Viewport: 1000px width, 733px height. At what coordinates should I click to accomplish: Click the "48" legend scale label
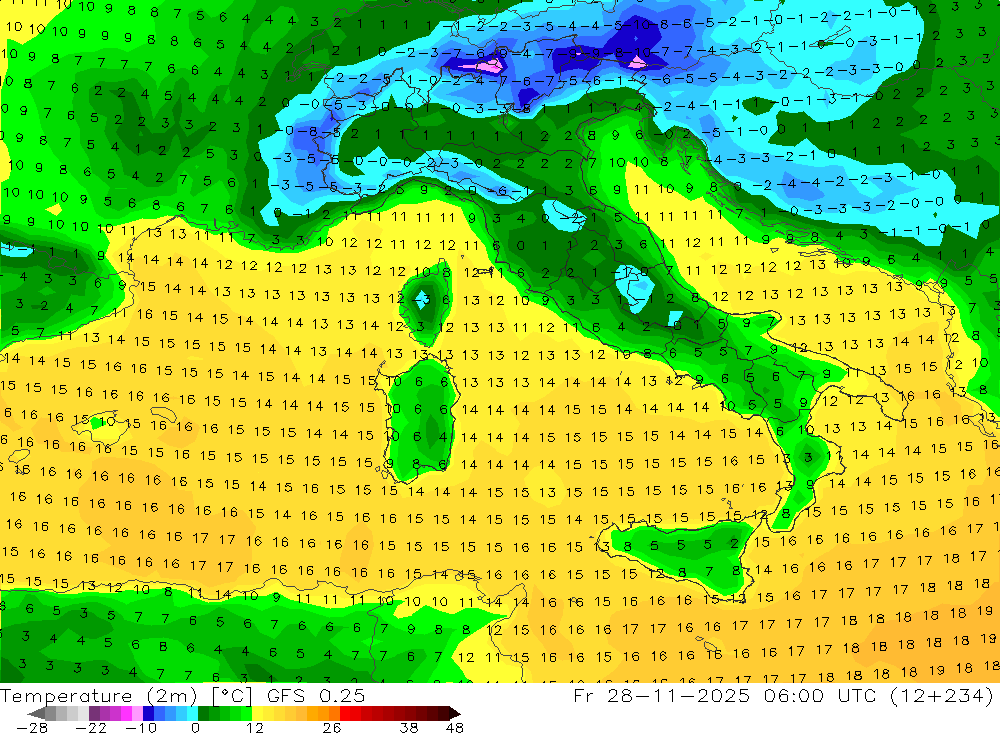454,727
